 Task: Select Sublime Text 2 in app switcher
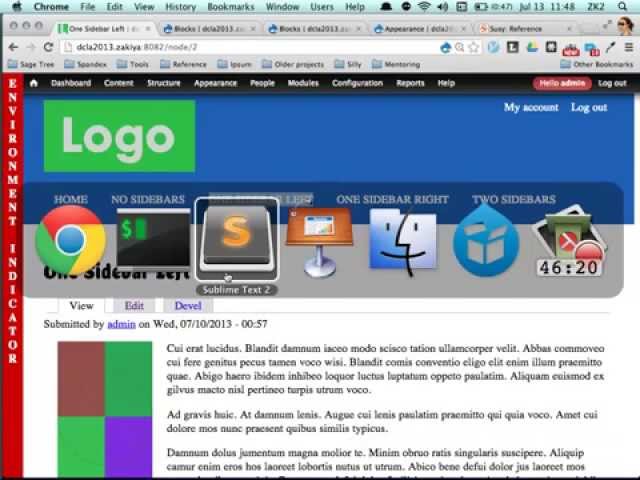[237, 237]
